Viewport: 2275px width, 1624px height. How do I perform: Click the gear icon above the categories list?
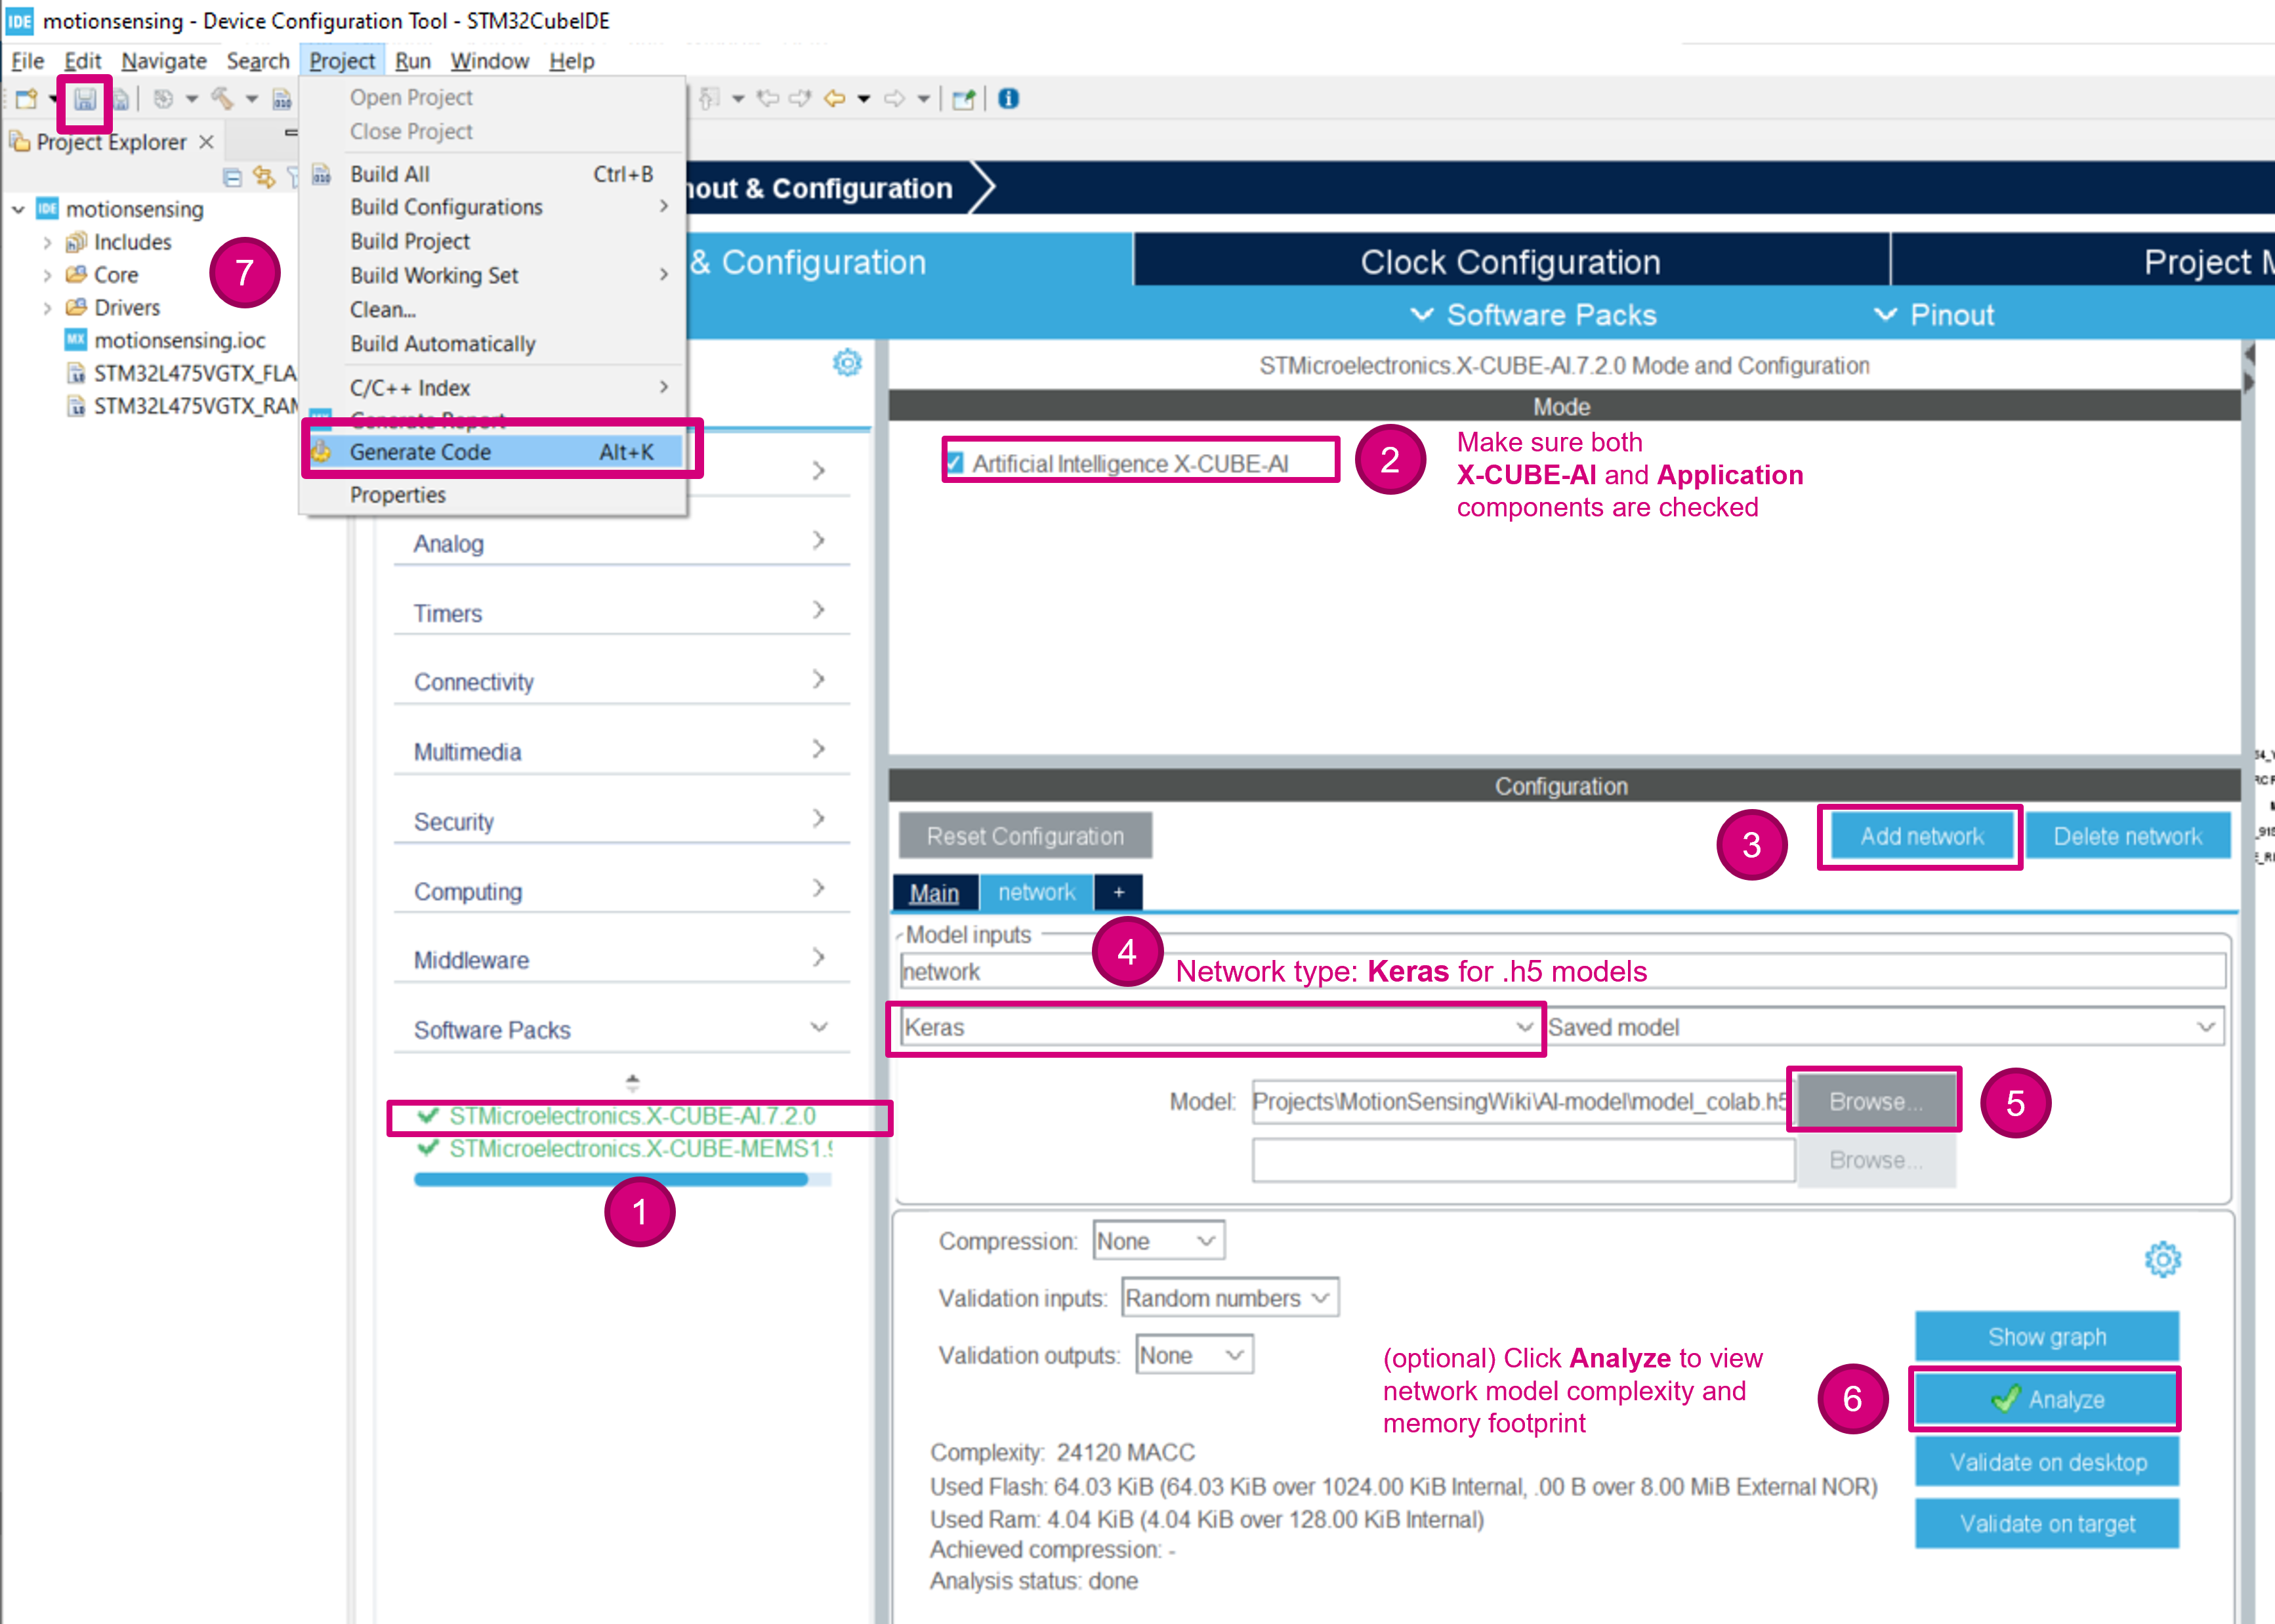(847, 362)
